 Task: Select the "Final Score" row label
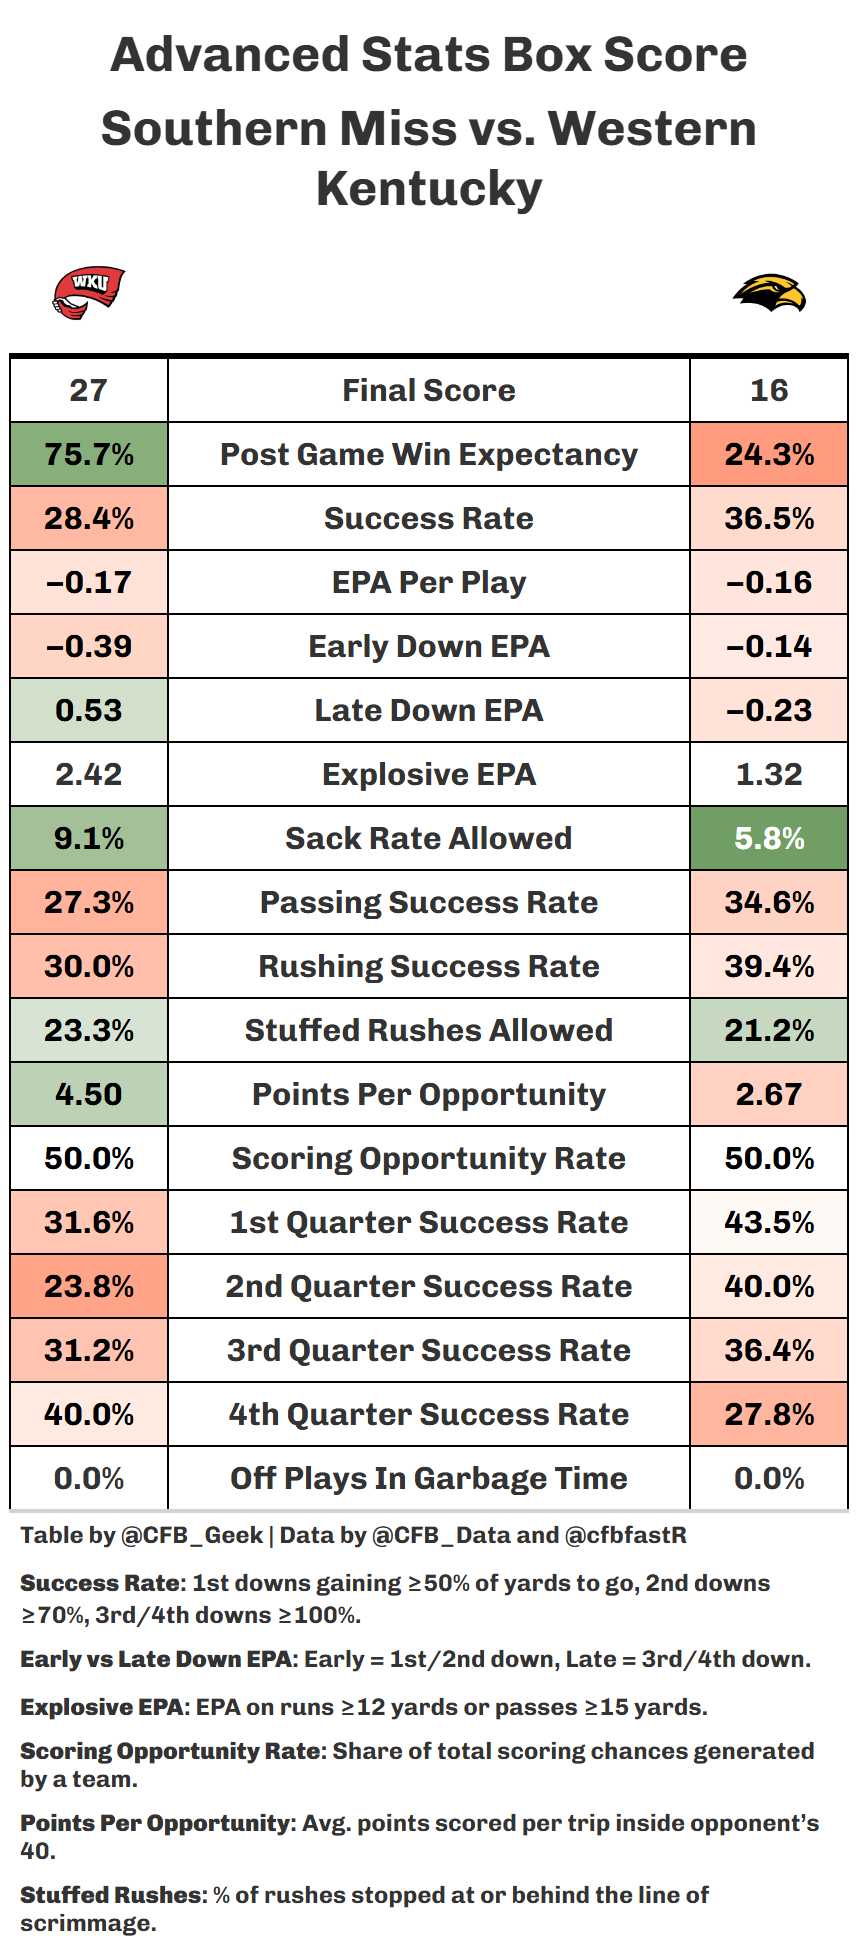[429, 390]
